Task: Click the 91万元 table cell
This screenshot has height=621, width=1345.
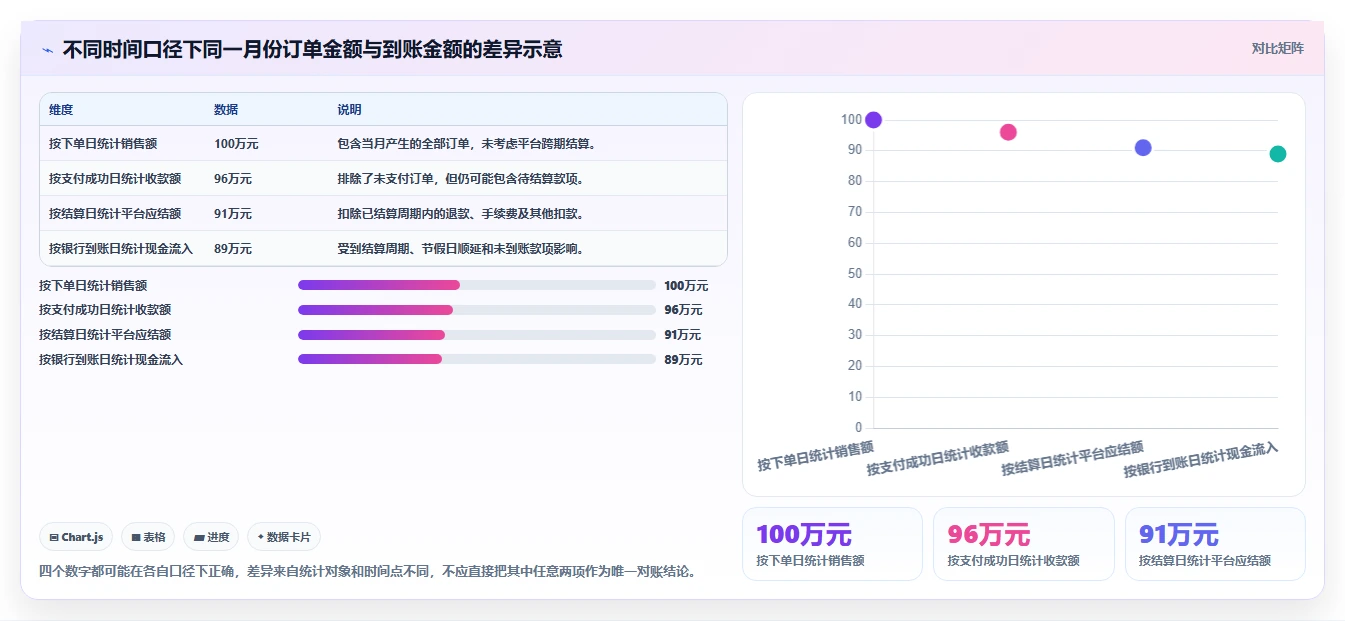Action: click(233, 214)
